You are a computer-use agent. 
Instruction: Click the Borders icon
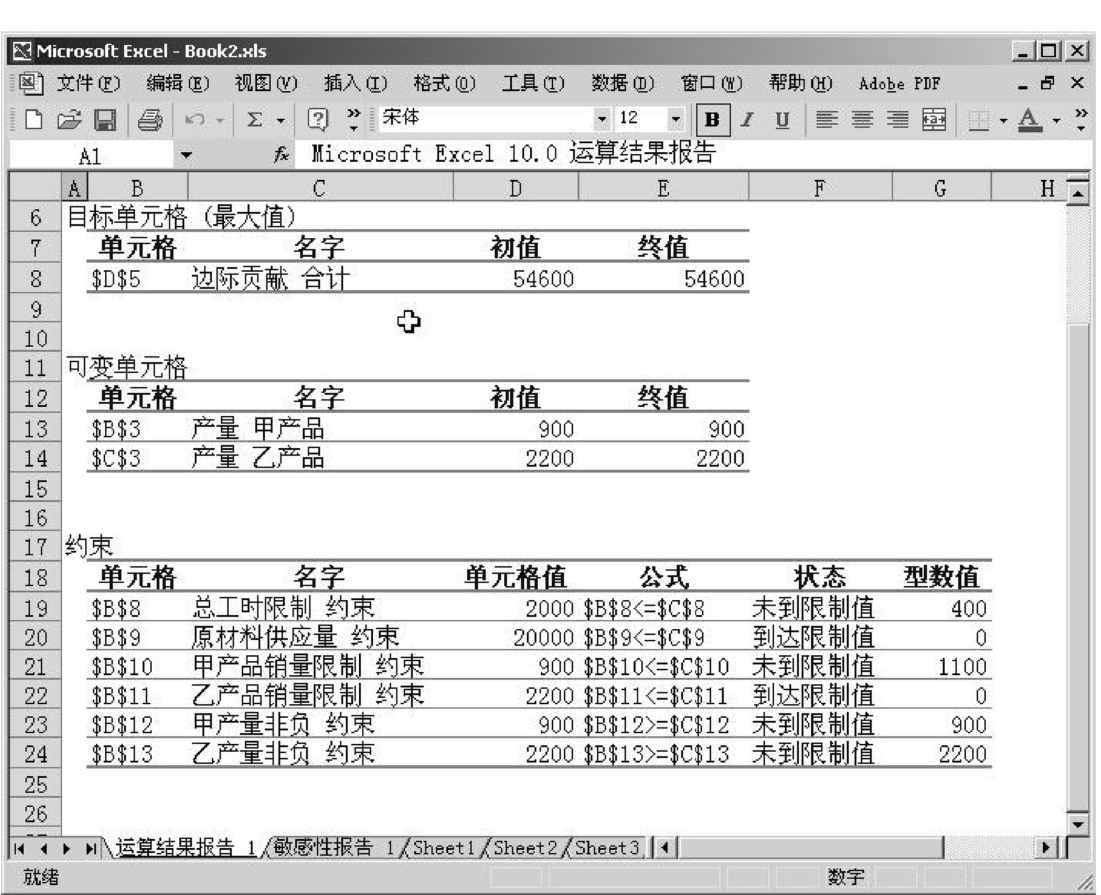978,121
